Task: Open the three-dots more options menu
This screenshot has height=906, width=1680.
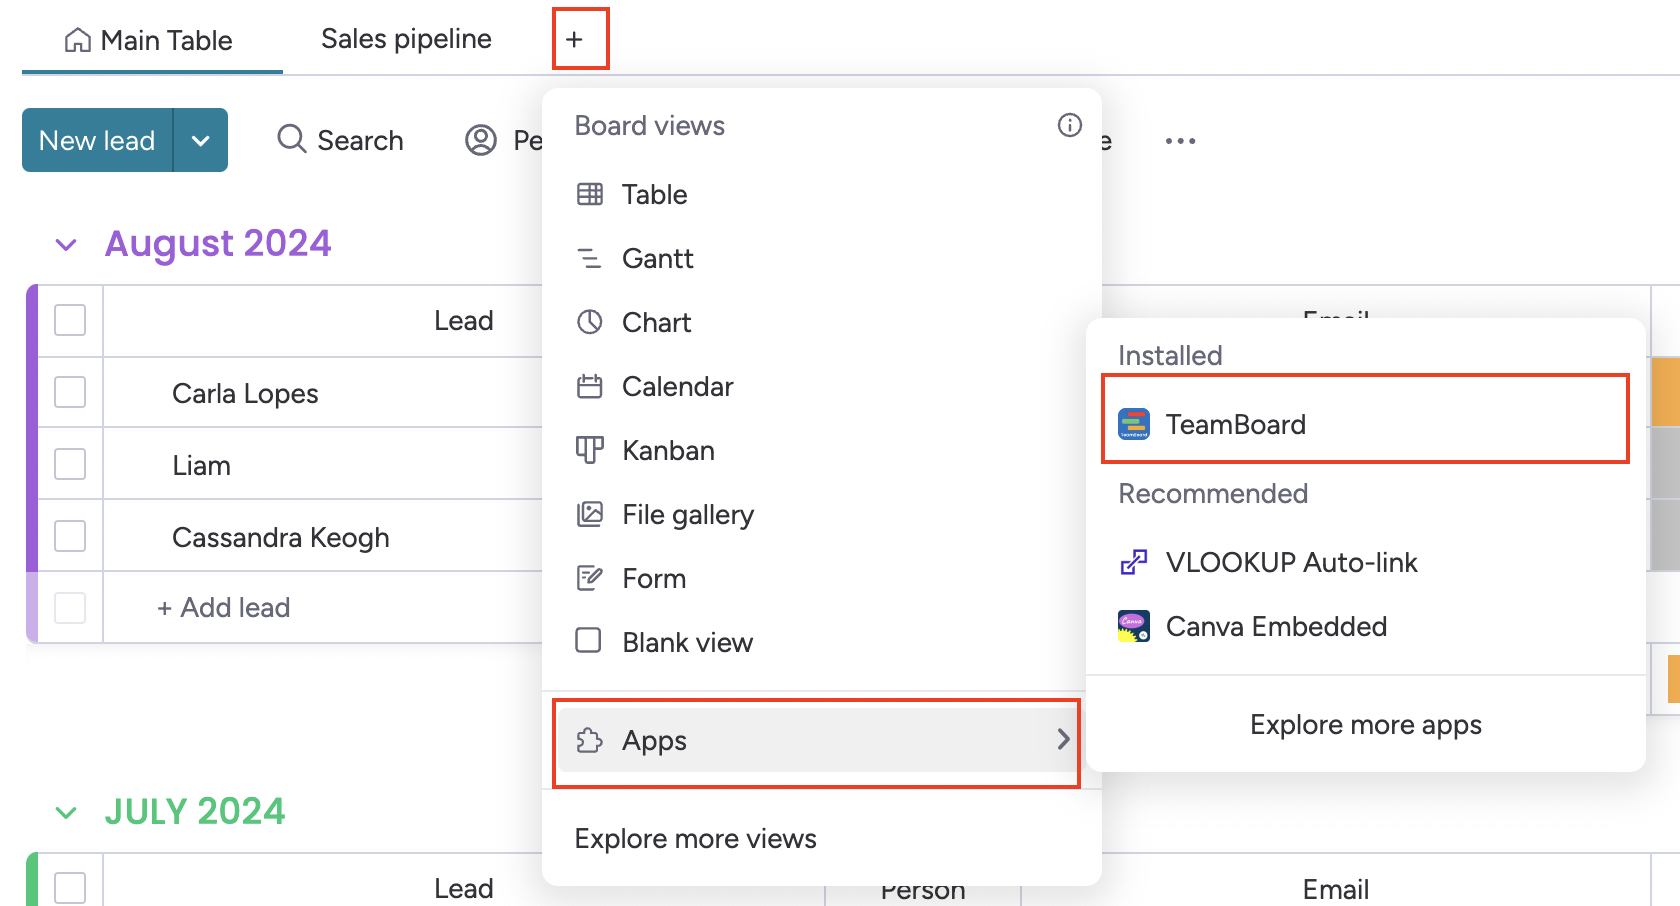Action: click(x=1180, y=141)
